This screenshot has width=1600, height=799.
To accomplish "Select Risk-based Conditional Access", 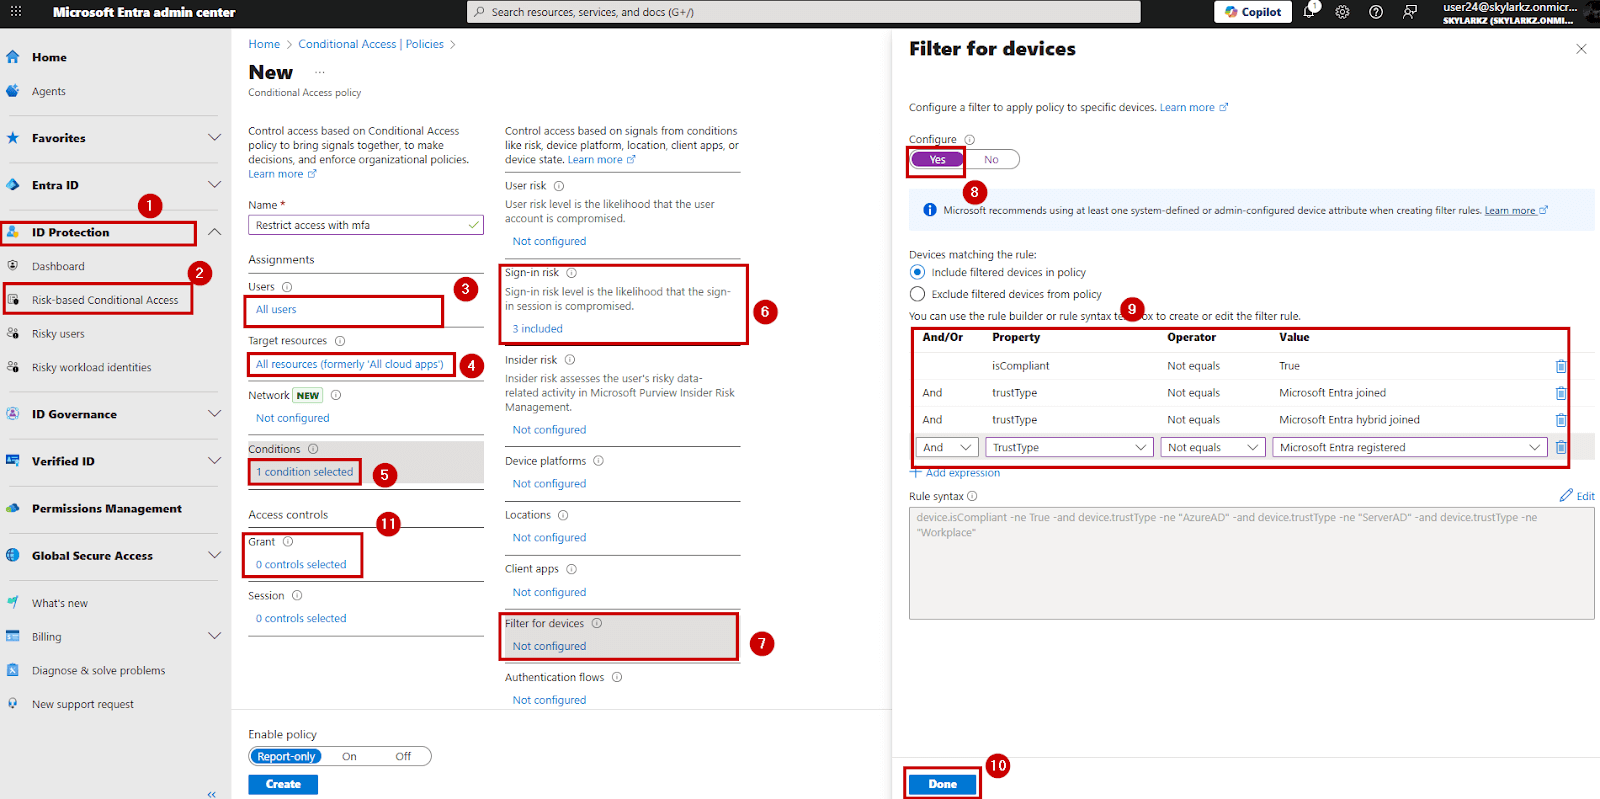I will pyautogui.click(x=105, y=300).
